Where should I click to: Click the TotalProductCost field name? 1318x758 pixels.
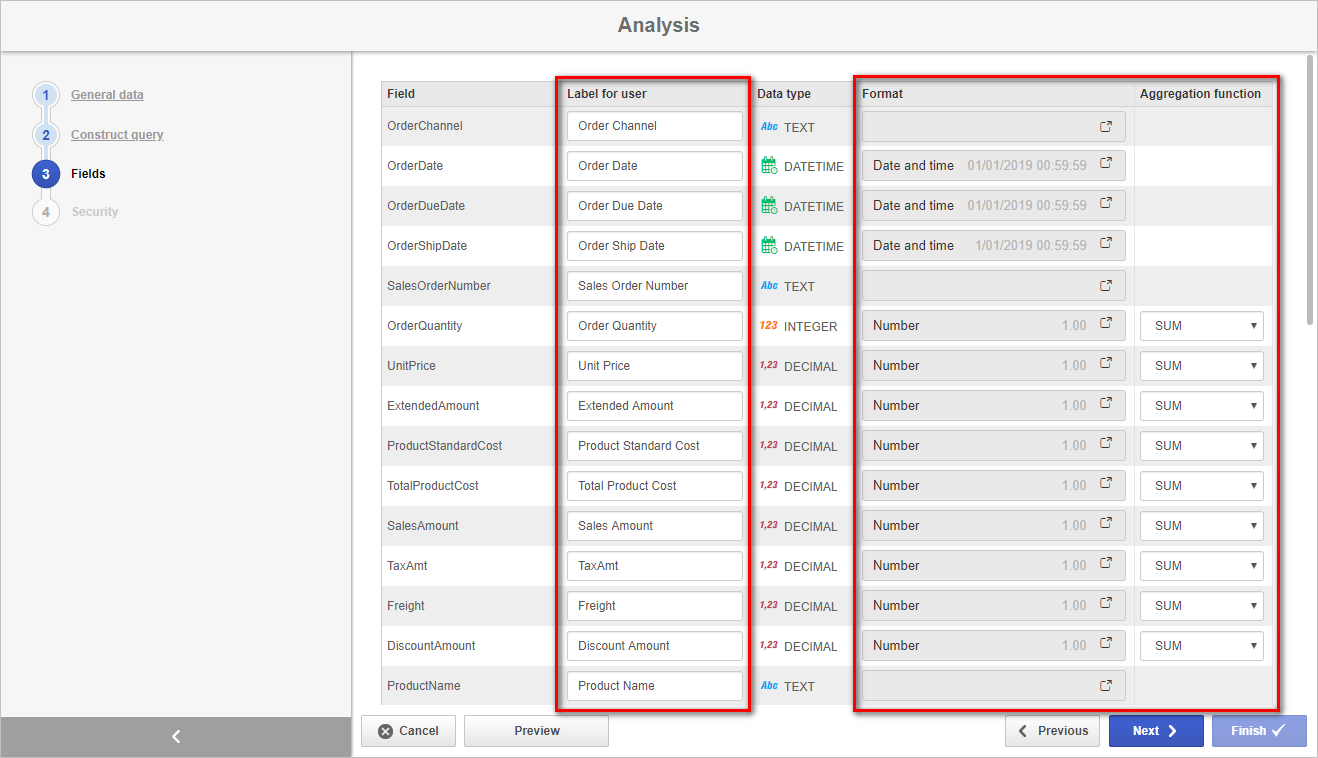coord(433,486)
